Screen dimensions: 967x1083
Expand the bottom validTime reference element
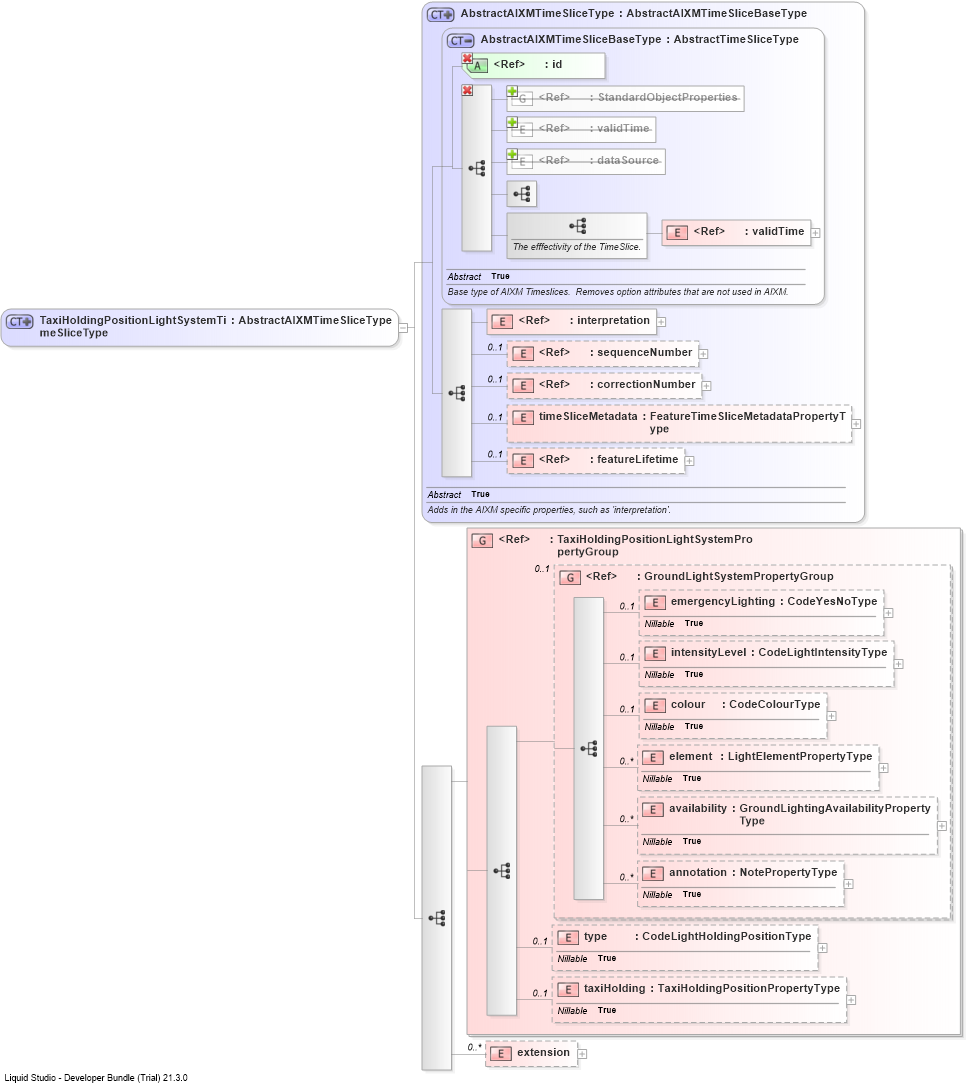[x=816, y=233]
